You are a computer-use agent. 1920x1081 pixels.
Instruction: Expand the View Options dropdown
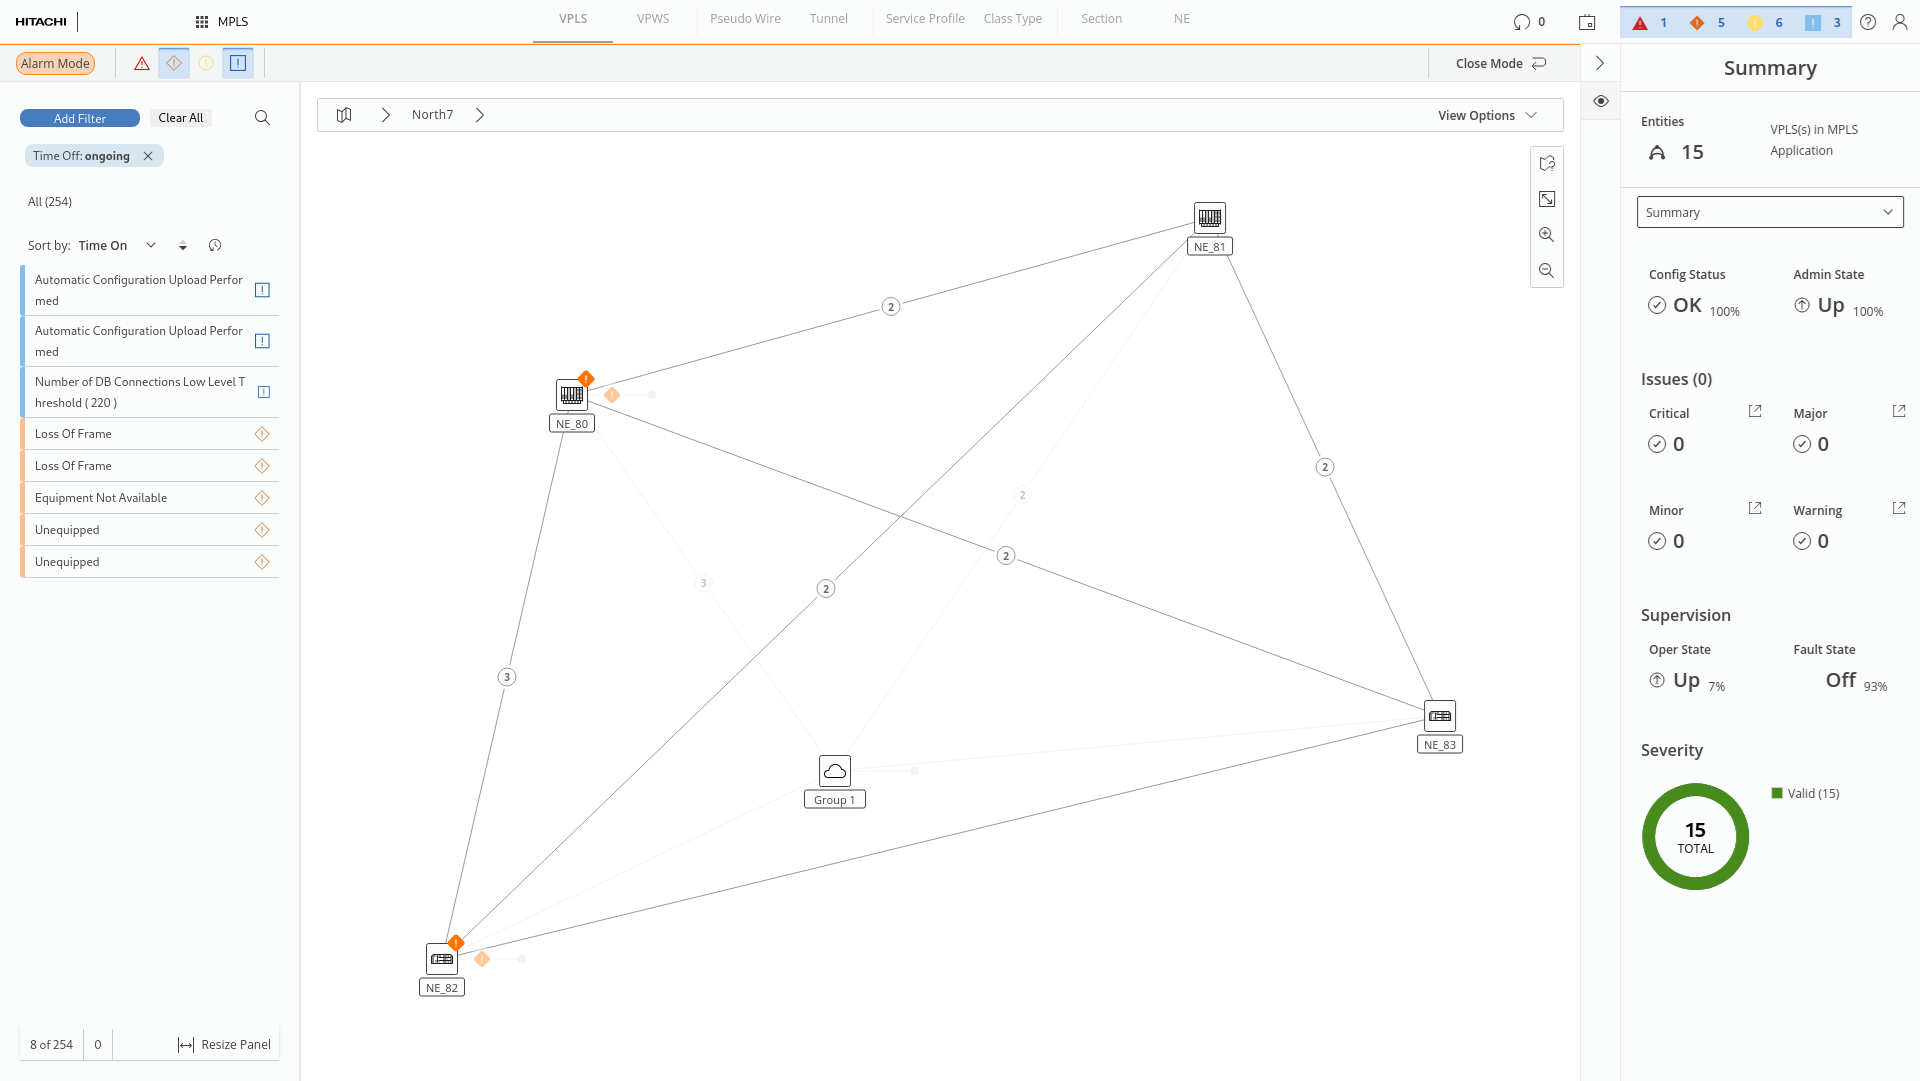pyautogui.click(x=1487, y=115)
